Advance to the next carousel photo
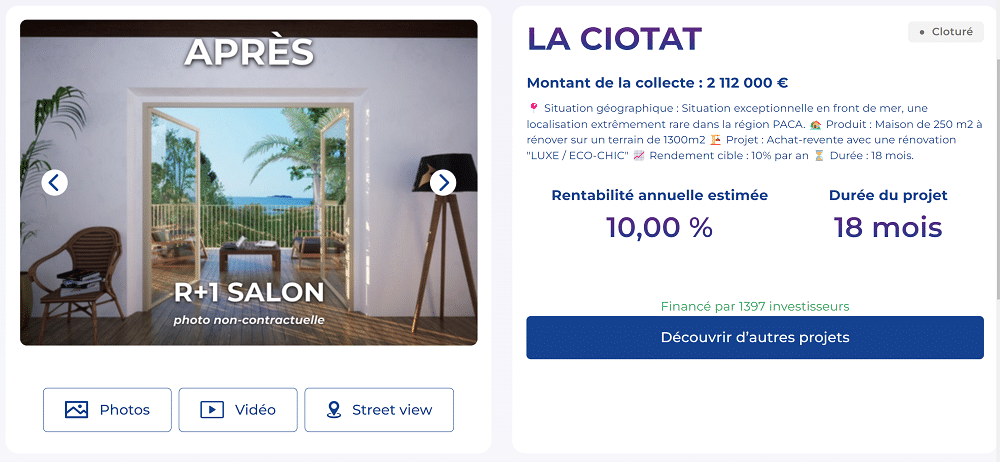The height and width of the screenshot is (462, 1000). pos(443,182)
